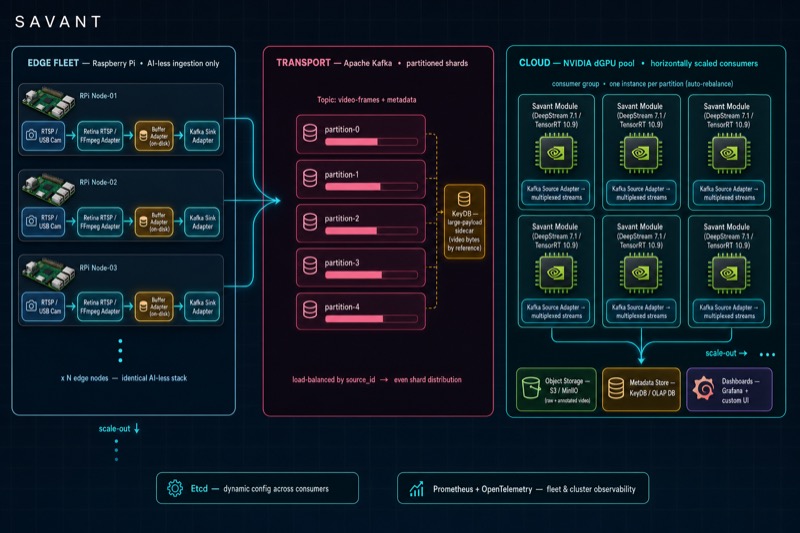The width and height of the screenshot is (800, 533).
Task: Click 'horizontally scaled consumers' text
Action: (704, 63)
